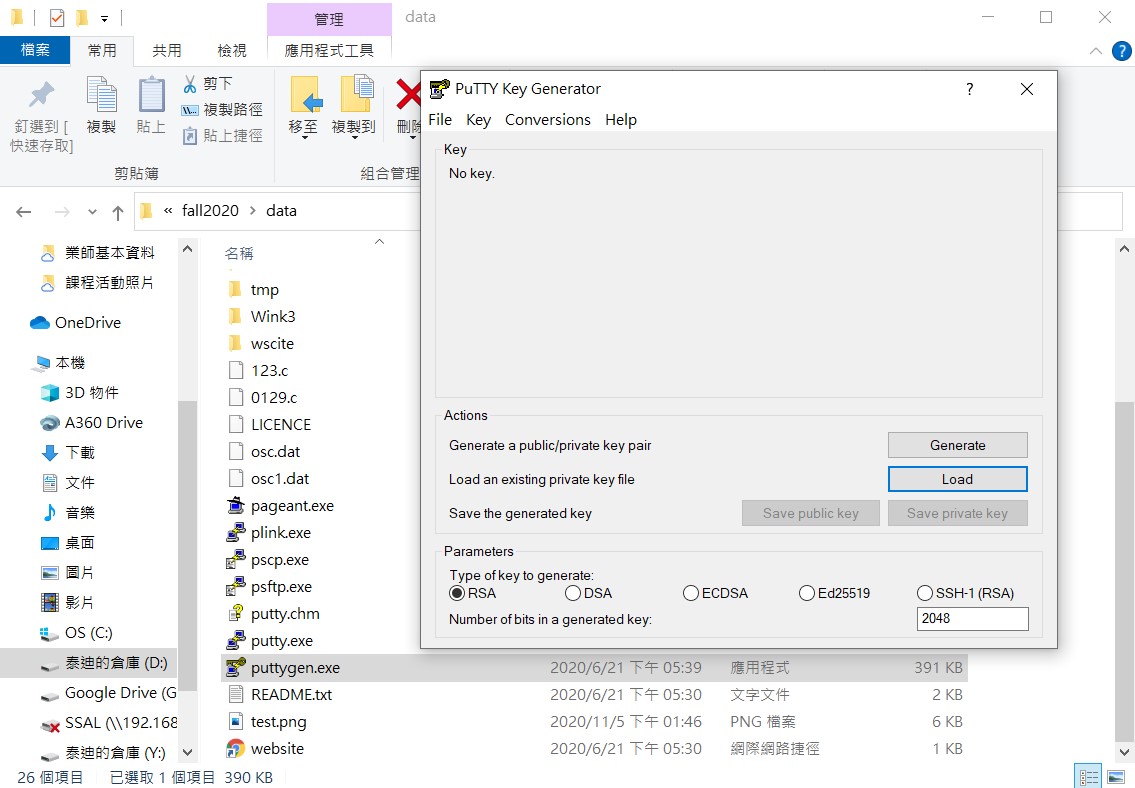
Task: Collapse the ribbon with the chevron
Action: tap(1096, 51)
